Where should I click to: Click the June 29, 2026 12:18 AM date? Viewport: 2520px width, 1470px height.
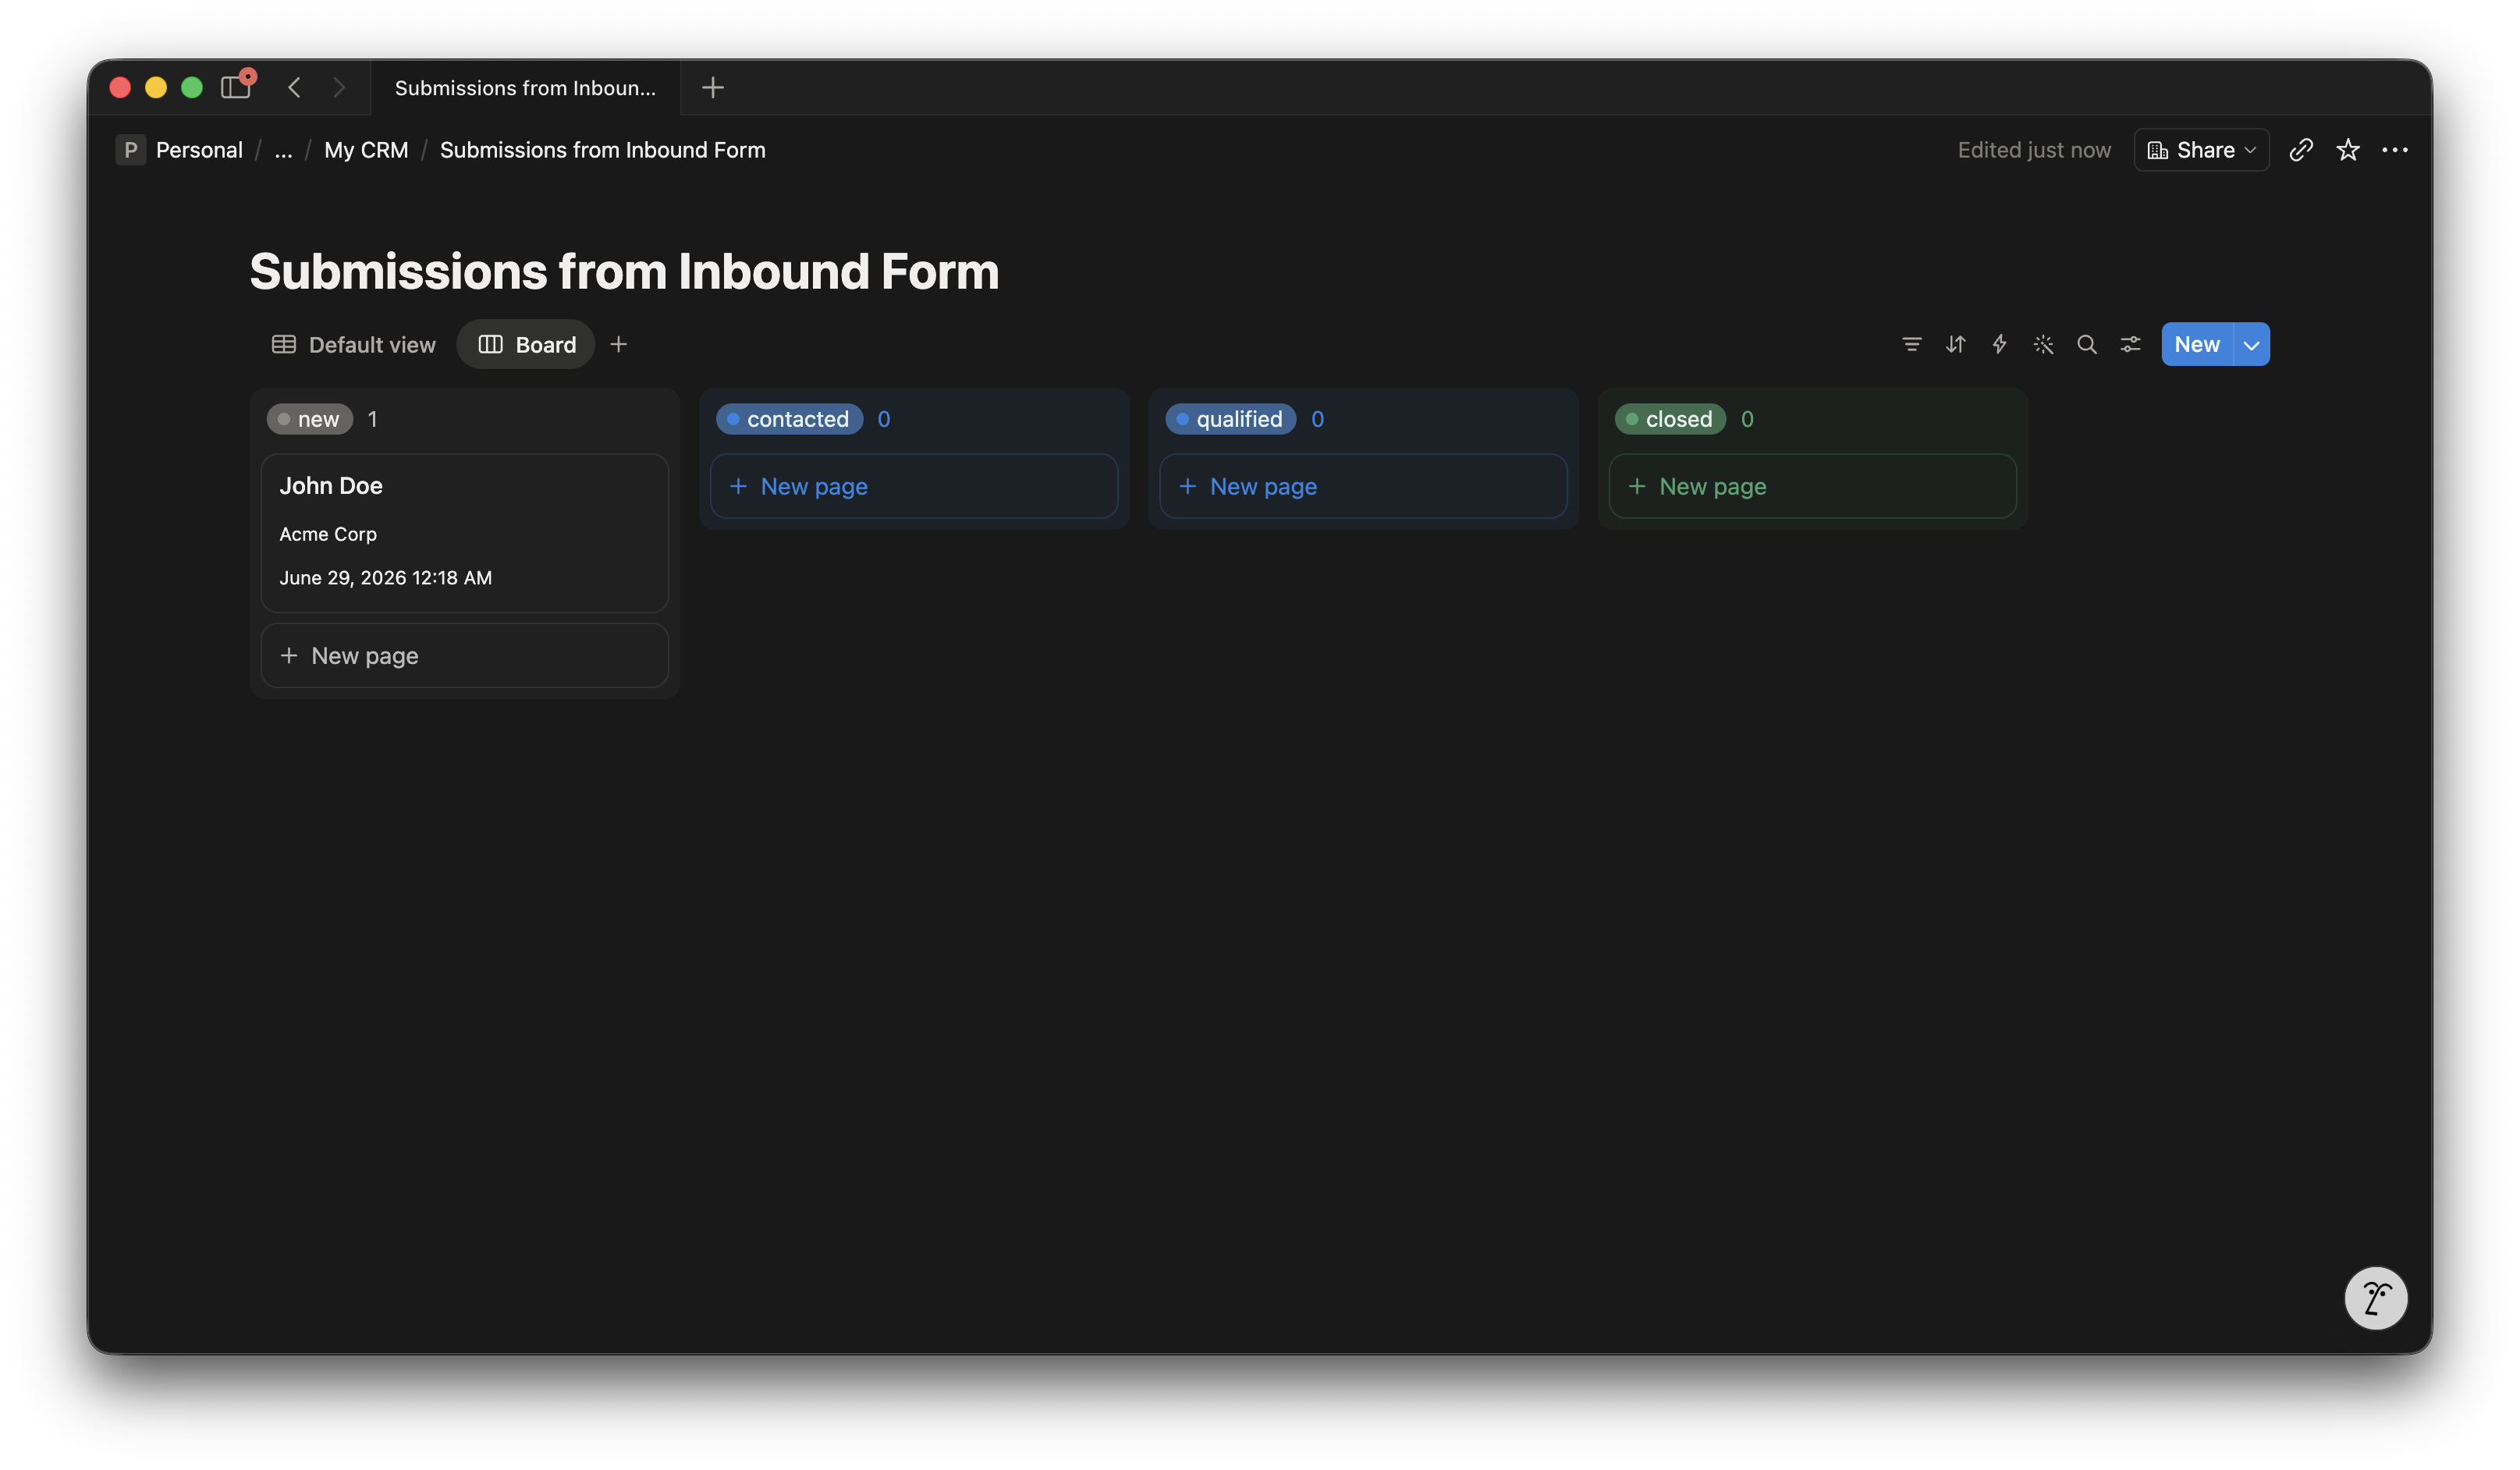coord(386,578)
